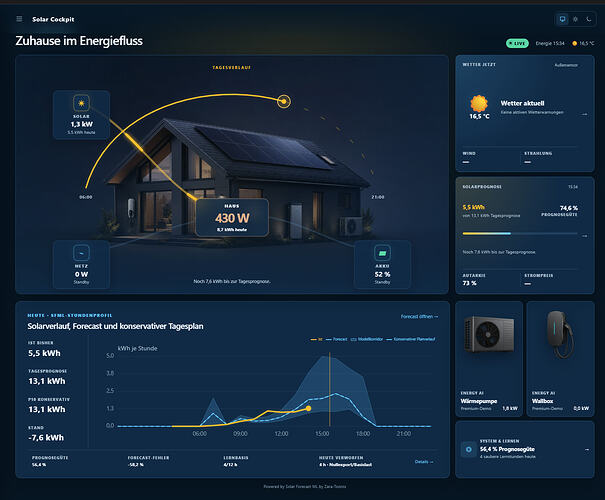Expand the System & Lernen card arrow
Screen dimensions: 605x500
[587, 449]
